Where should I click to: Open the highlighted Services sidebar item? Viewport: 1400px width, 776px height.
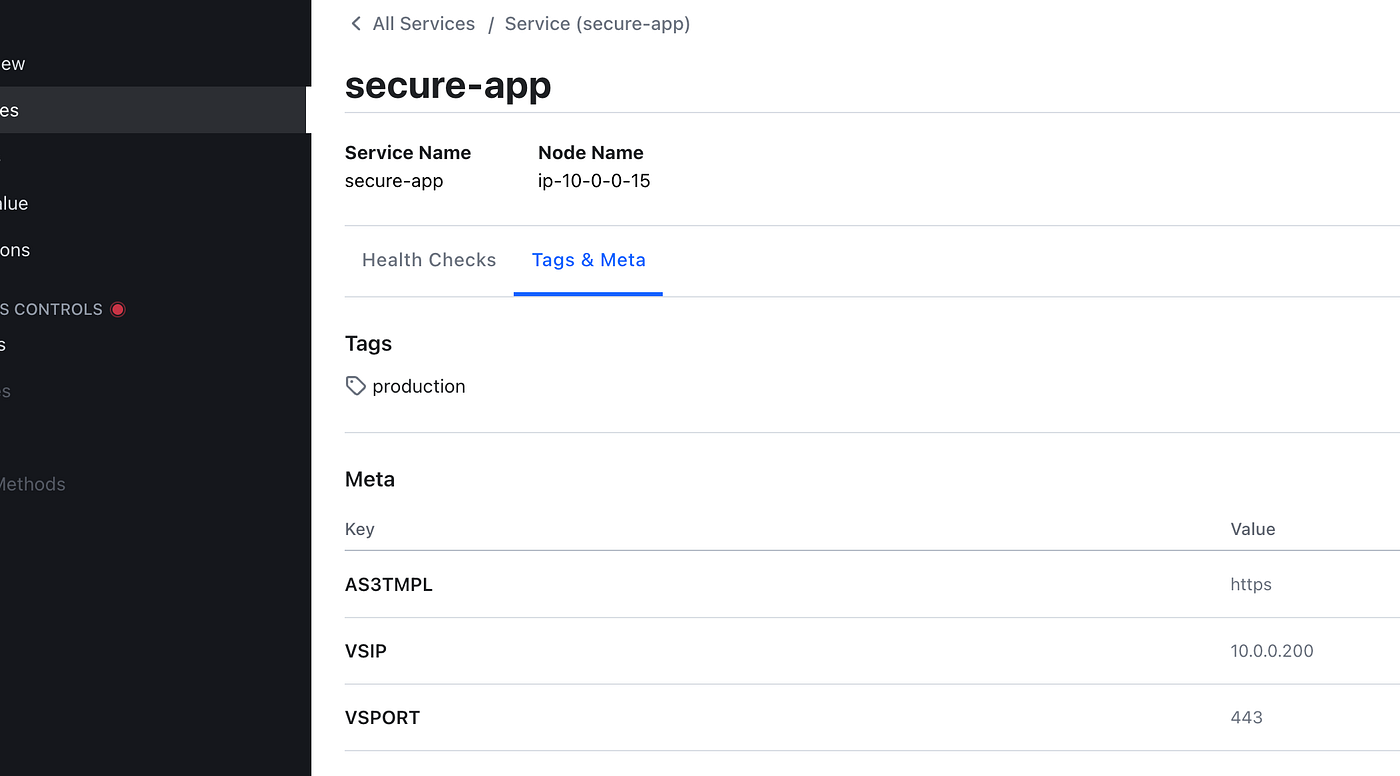[x=153, y=110]
